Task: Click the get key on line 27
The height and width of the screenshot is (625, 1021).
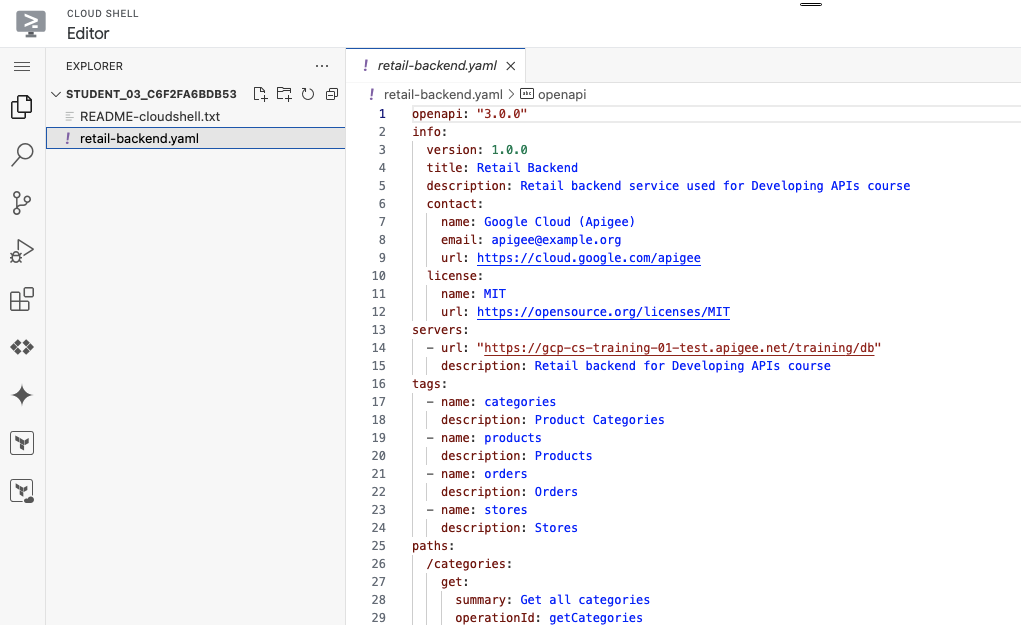Action: coord(451,582)
